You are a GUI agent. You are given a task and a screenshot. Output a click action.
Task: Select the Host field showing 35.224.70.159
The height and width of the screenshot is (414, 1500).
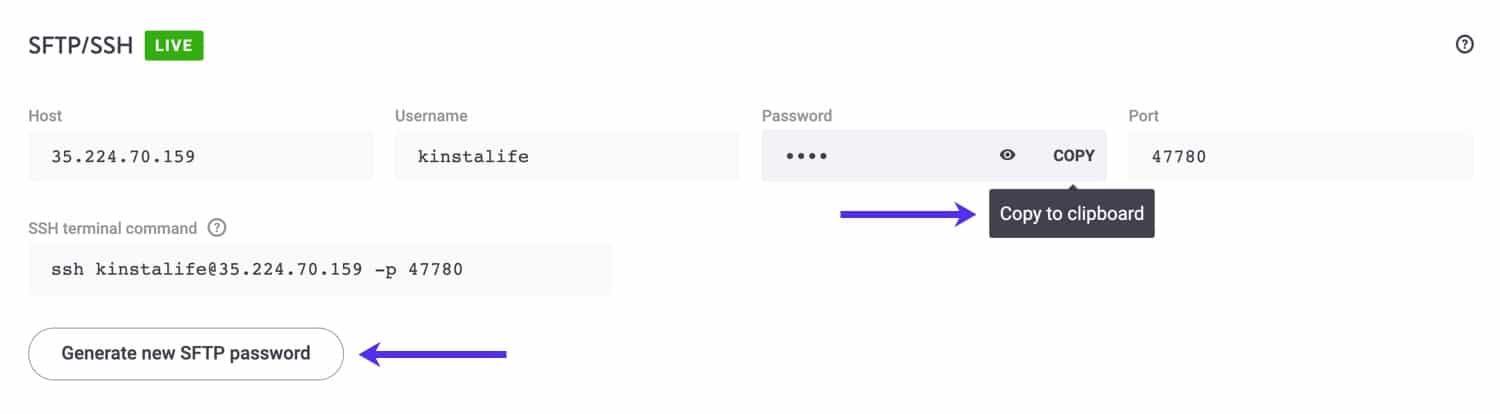pyautogui.click(x=200, y=156)
